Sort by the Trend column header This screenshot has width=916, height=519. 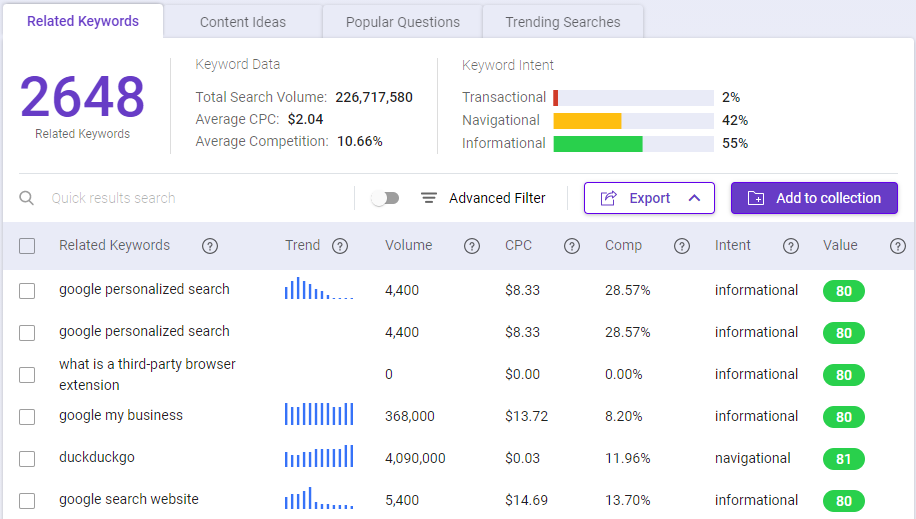(x=303, y=245)
